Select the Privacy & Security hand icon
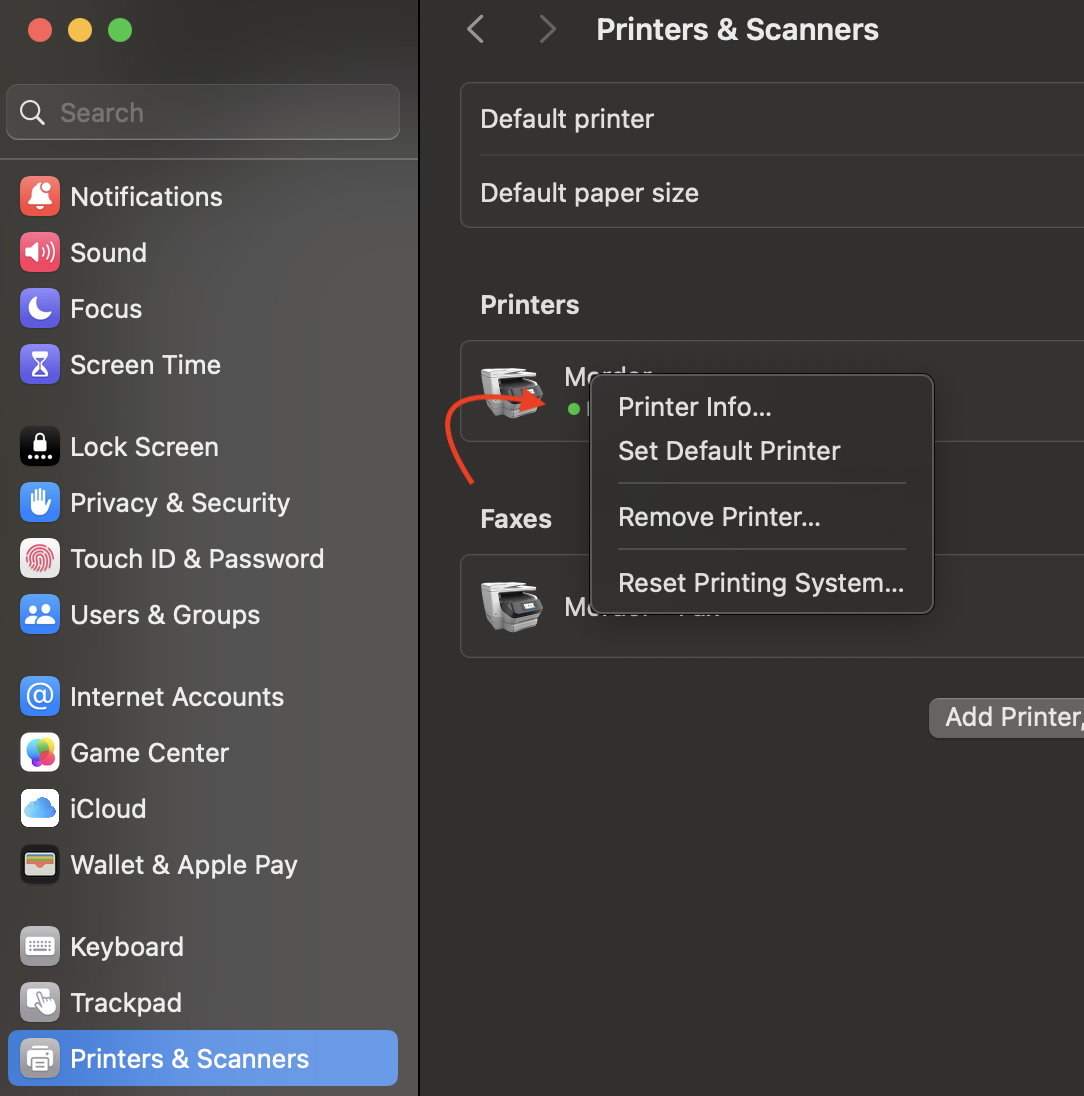 [x=40, y=502]
